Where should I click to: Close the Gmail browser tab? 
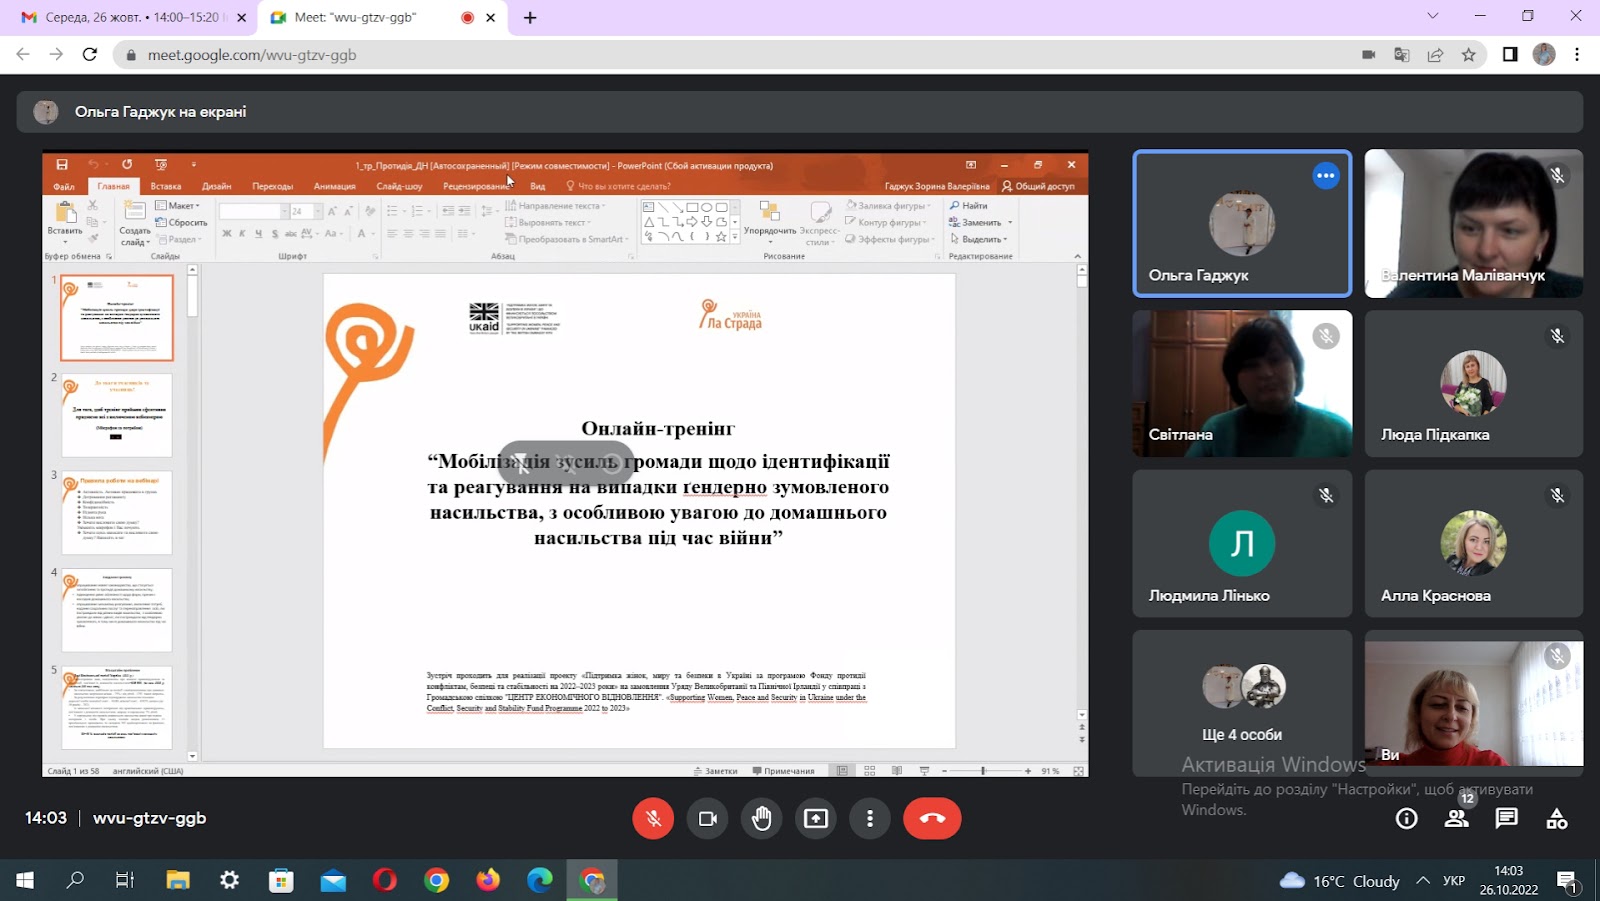click(241, 18)
